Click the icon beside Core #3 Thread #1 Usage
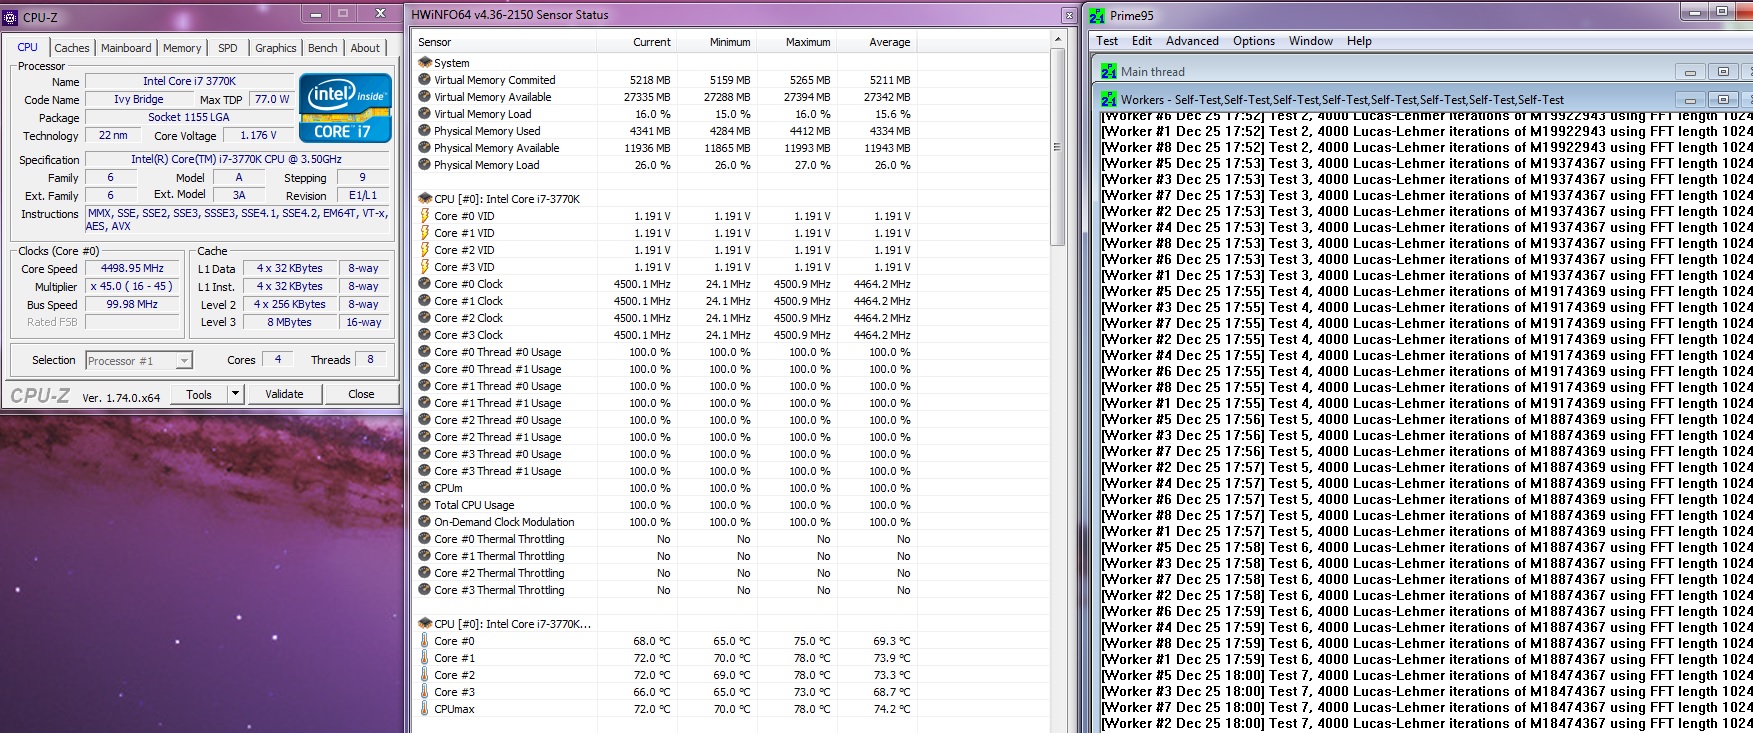 pyautogui.click(x=425, y=470)
